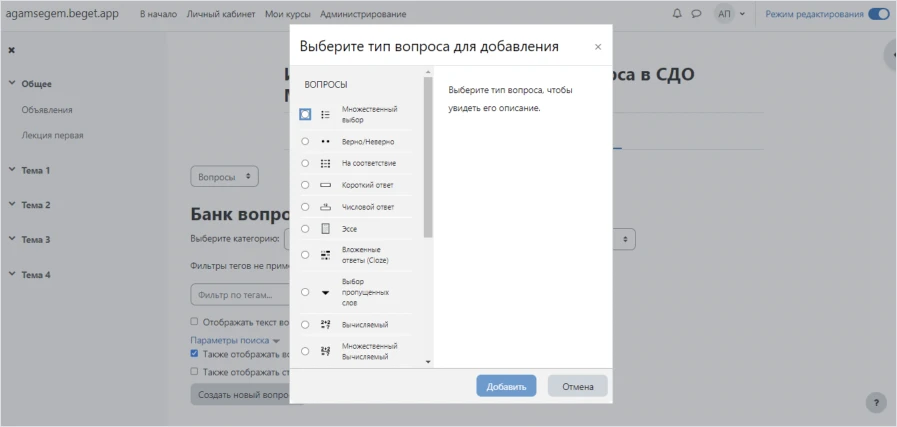Screen dimensions: 897x427
Task: Collapse the Общее section
Action: [11, 84]
